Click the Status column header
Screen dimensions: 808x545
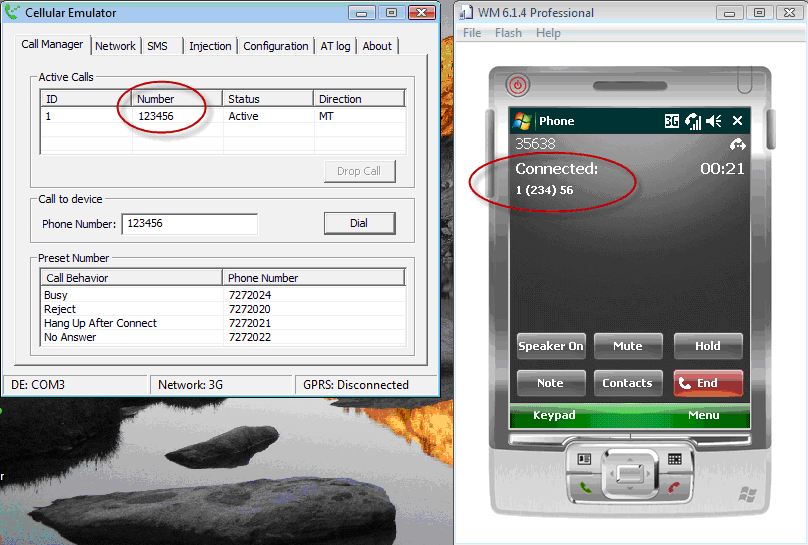pos(268,99)
